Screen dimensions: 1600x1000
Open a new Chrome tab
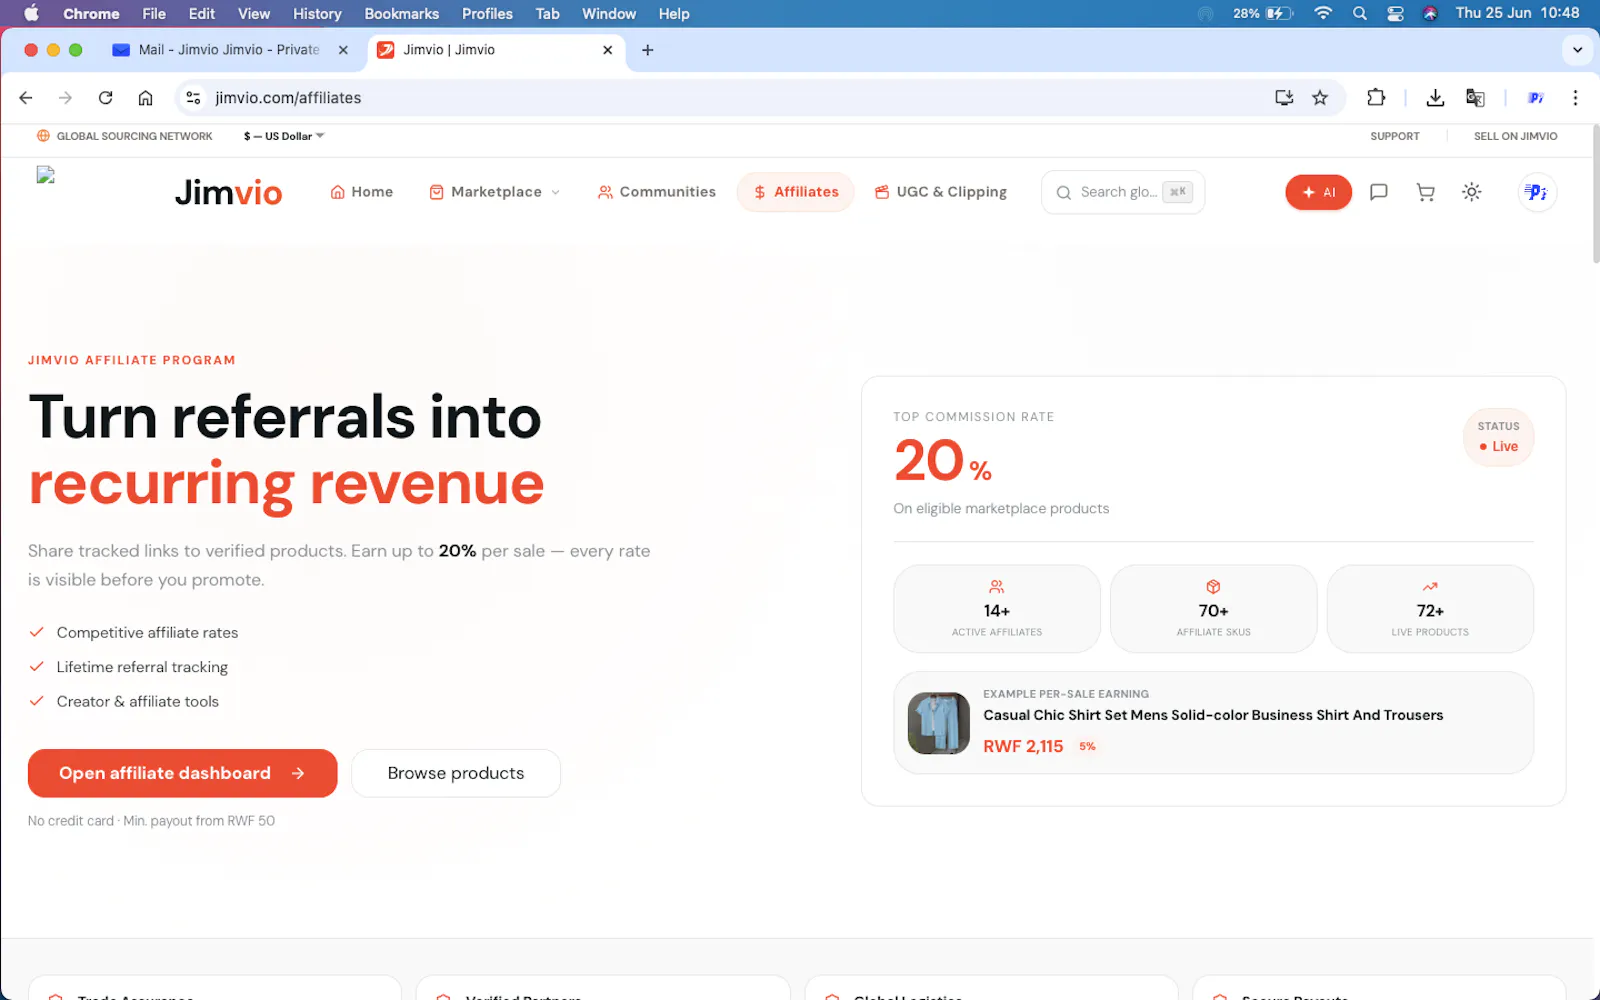[x=648, y=50]
